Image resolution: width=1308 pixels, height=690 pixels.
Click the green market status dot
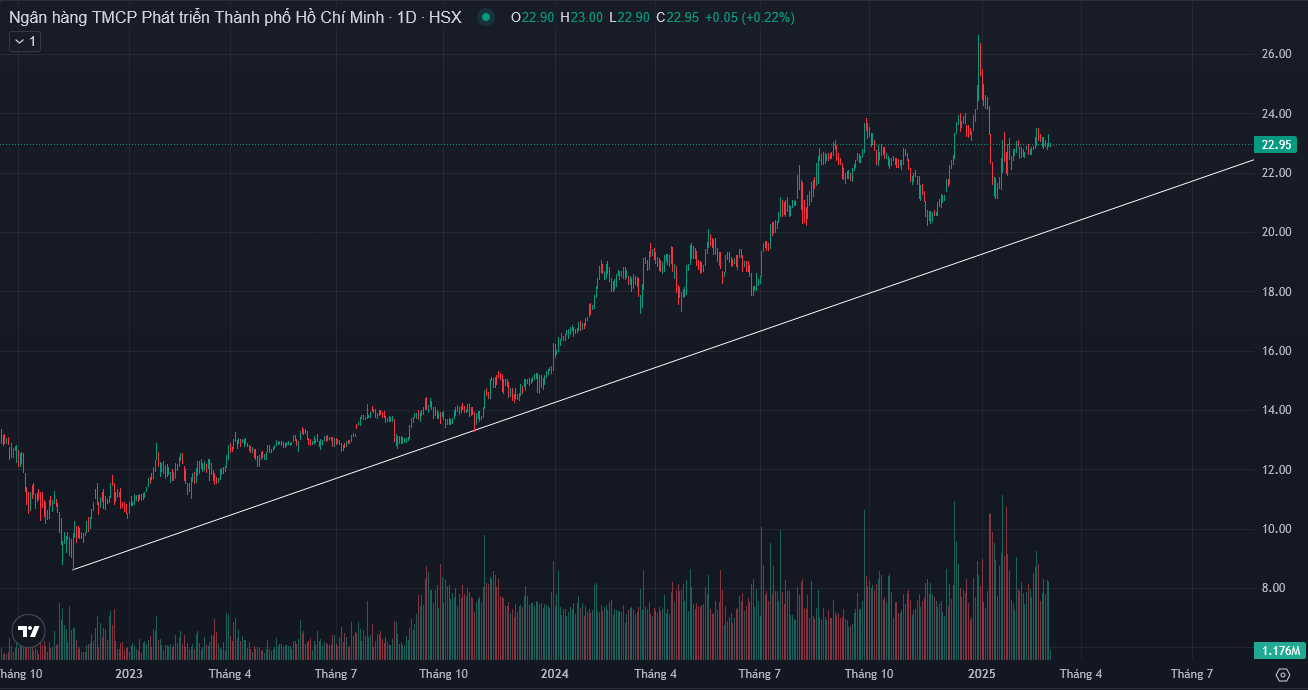click(486, 17)
